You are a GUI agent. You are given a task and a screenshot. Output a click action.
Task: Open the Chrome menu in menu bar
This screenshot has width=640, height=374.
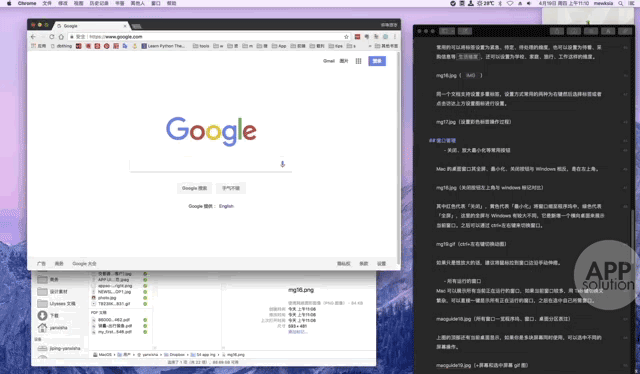pyautogui.click(x=27, y=3)
